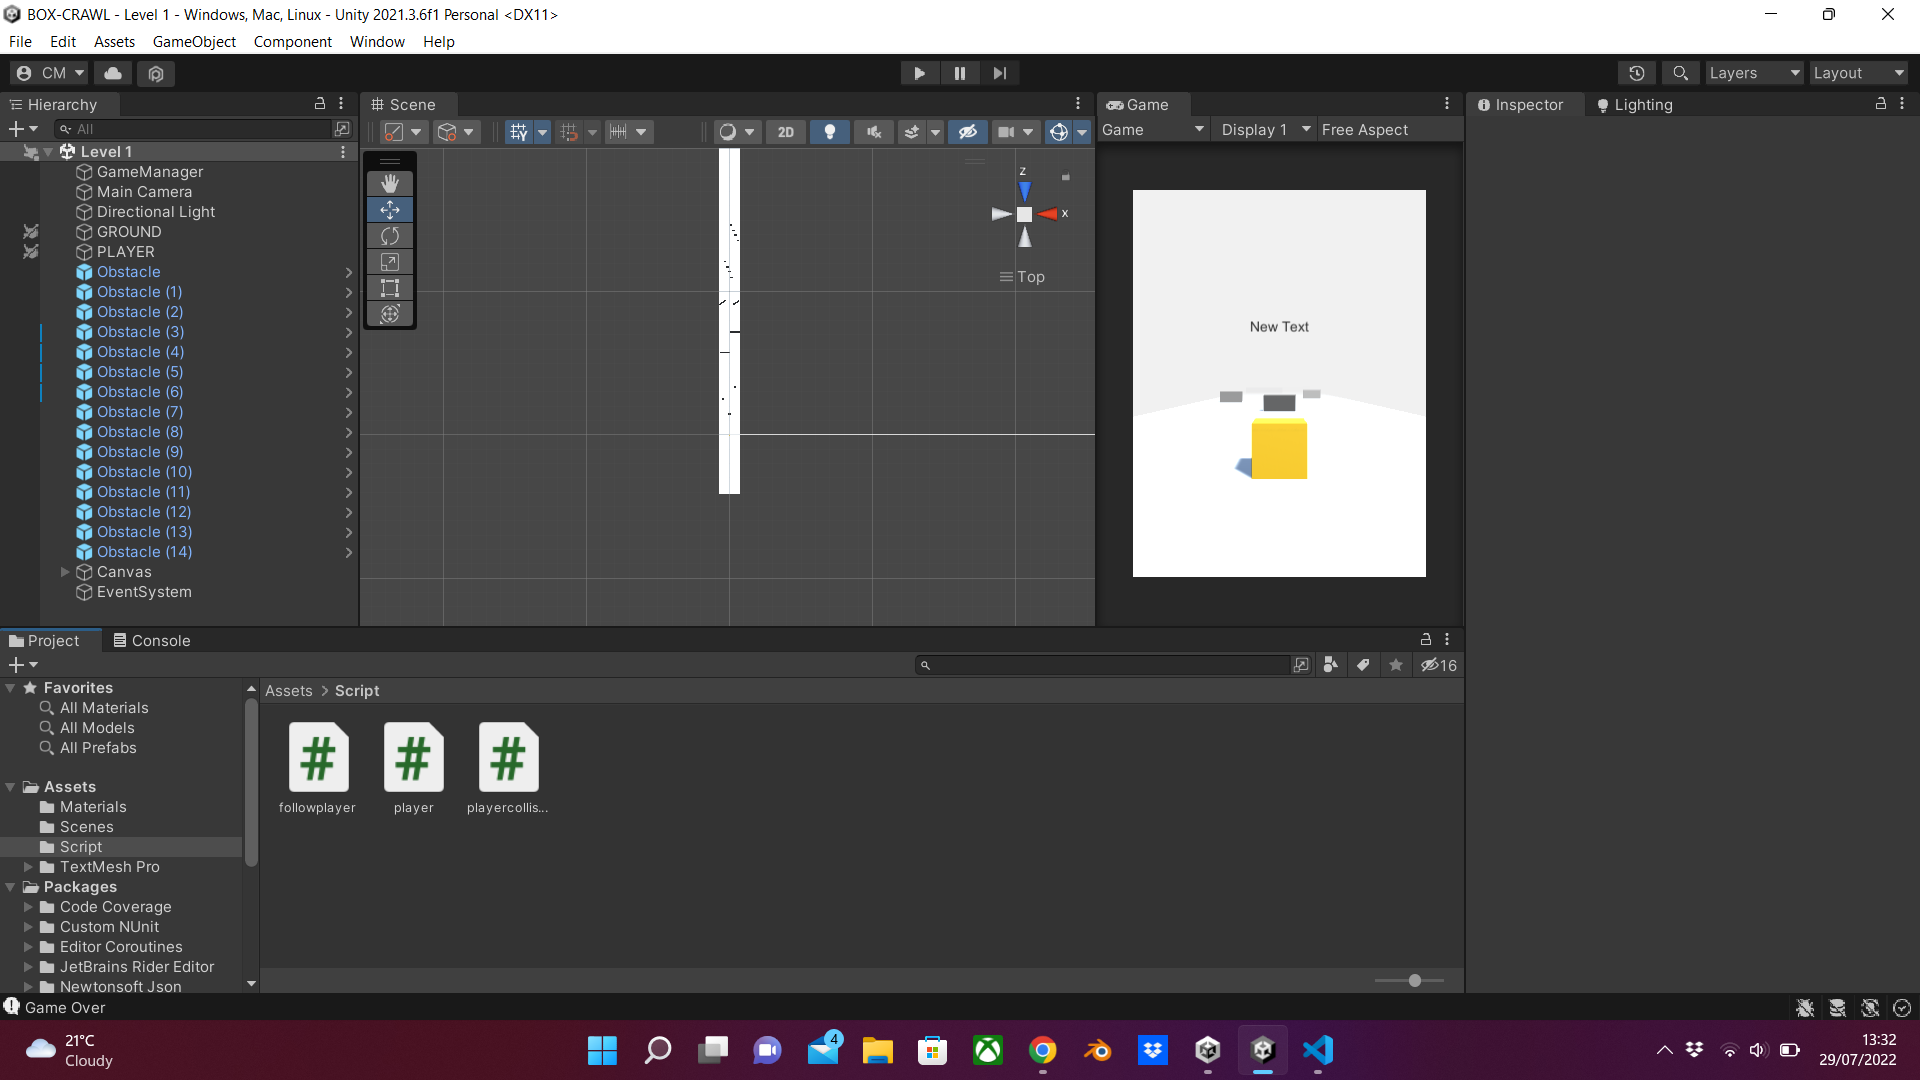This screenshot has width=1920, height=1080.
Task: Select Obstacle (7) in the Hierarchy
Action: pos(138,411)
